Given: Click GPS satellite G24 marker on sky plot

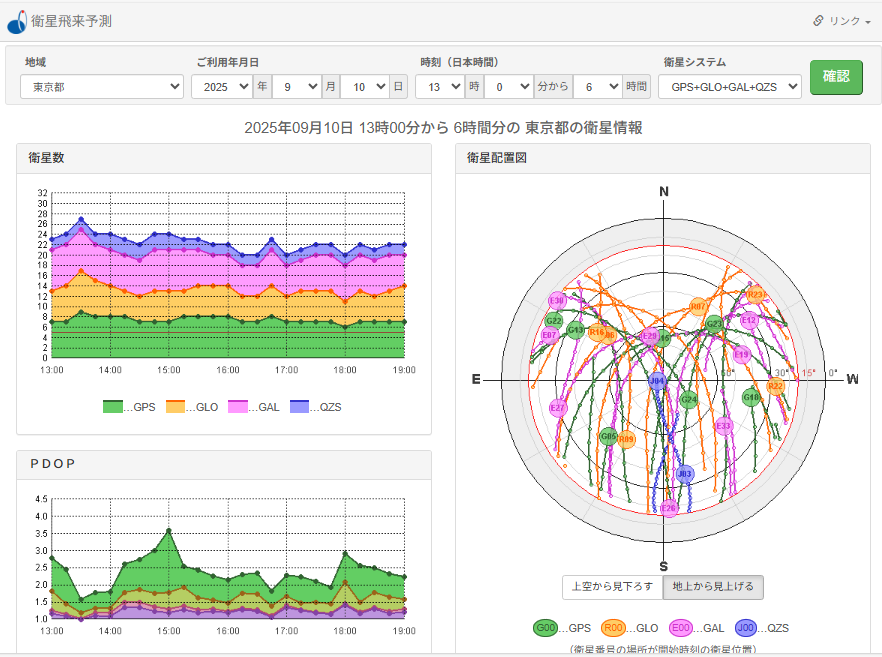Looking at the screenshot, I should point(688,399).
